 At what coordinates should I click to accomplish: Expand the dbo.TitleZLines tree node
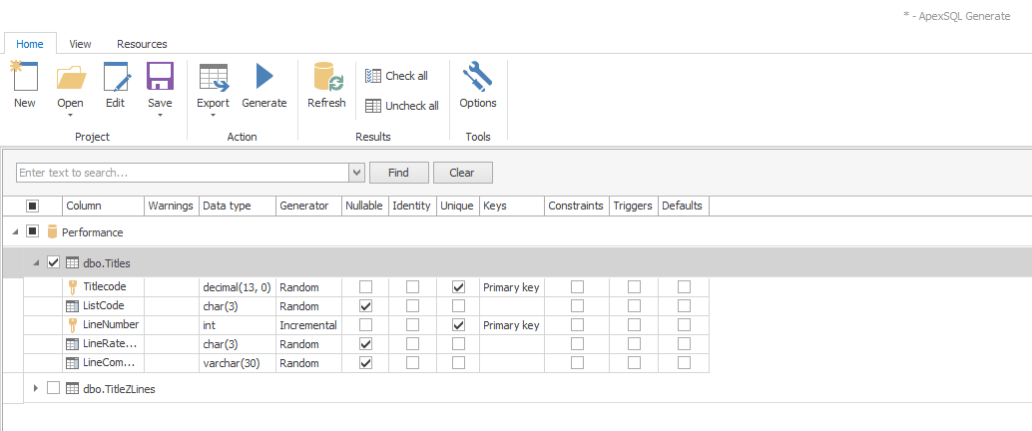(x=37, y=388)
